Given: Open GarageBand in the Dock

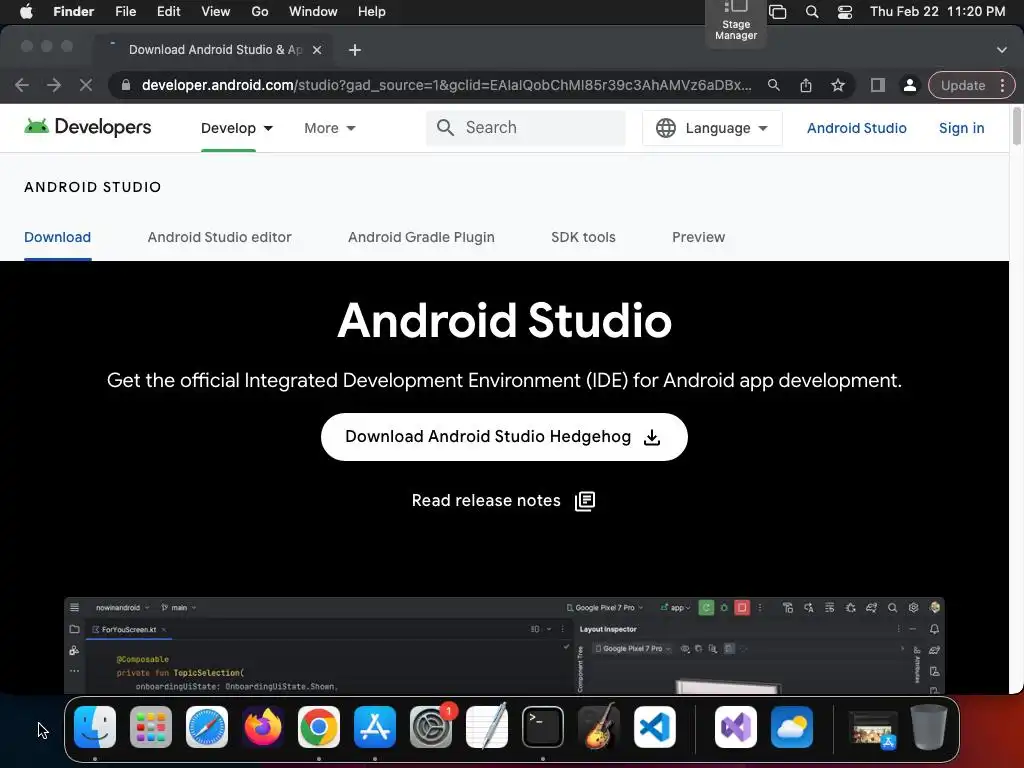Looking at the screenshot, I should pyautogui.click(x=599, y=727).
